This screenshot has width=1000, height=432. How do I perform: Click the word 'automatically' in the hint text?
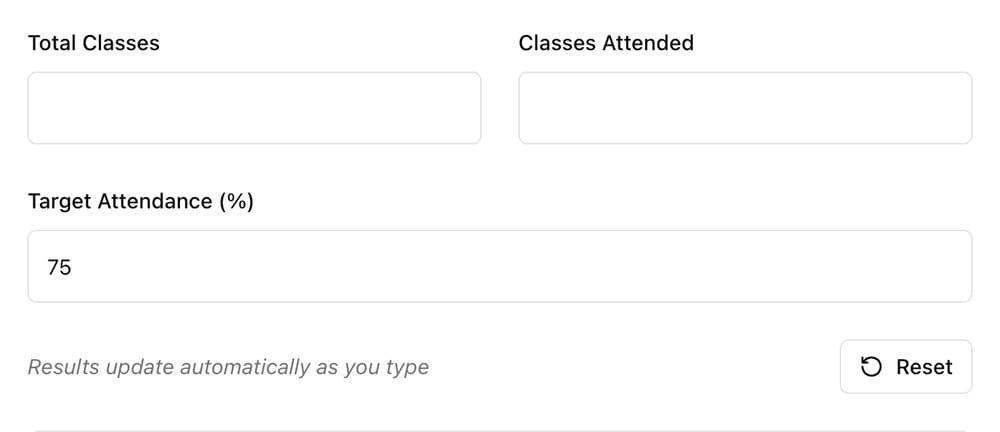244,368
